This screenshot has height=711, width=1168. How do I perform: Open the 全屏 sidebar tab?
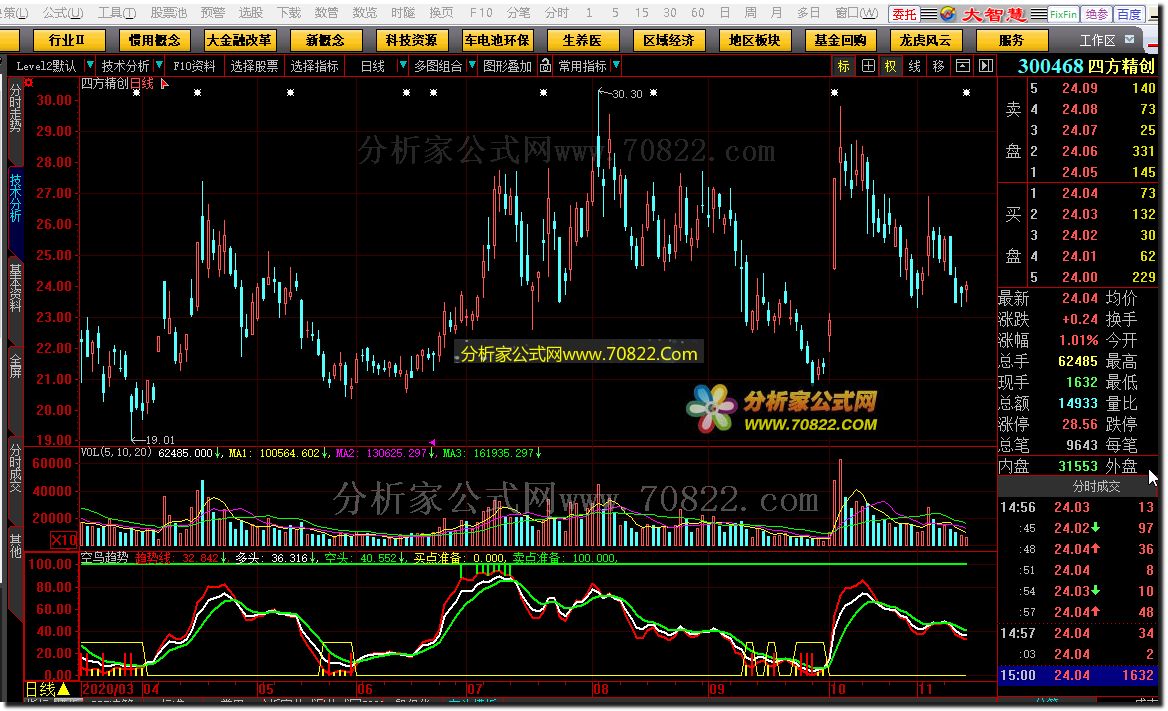15,366
